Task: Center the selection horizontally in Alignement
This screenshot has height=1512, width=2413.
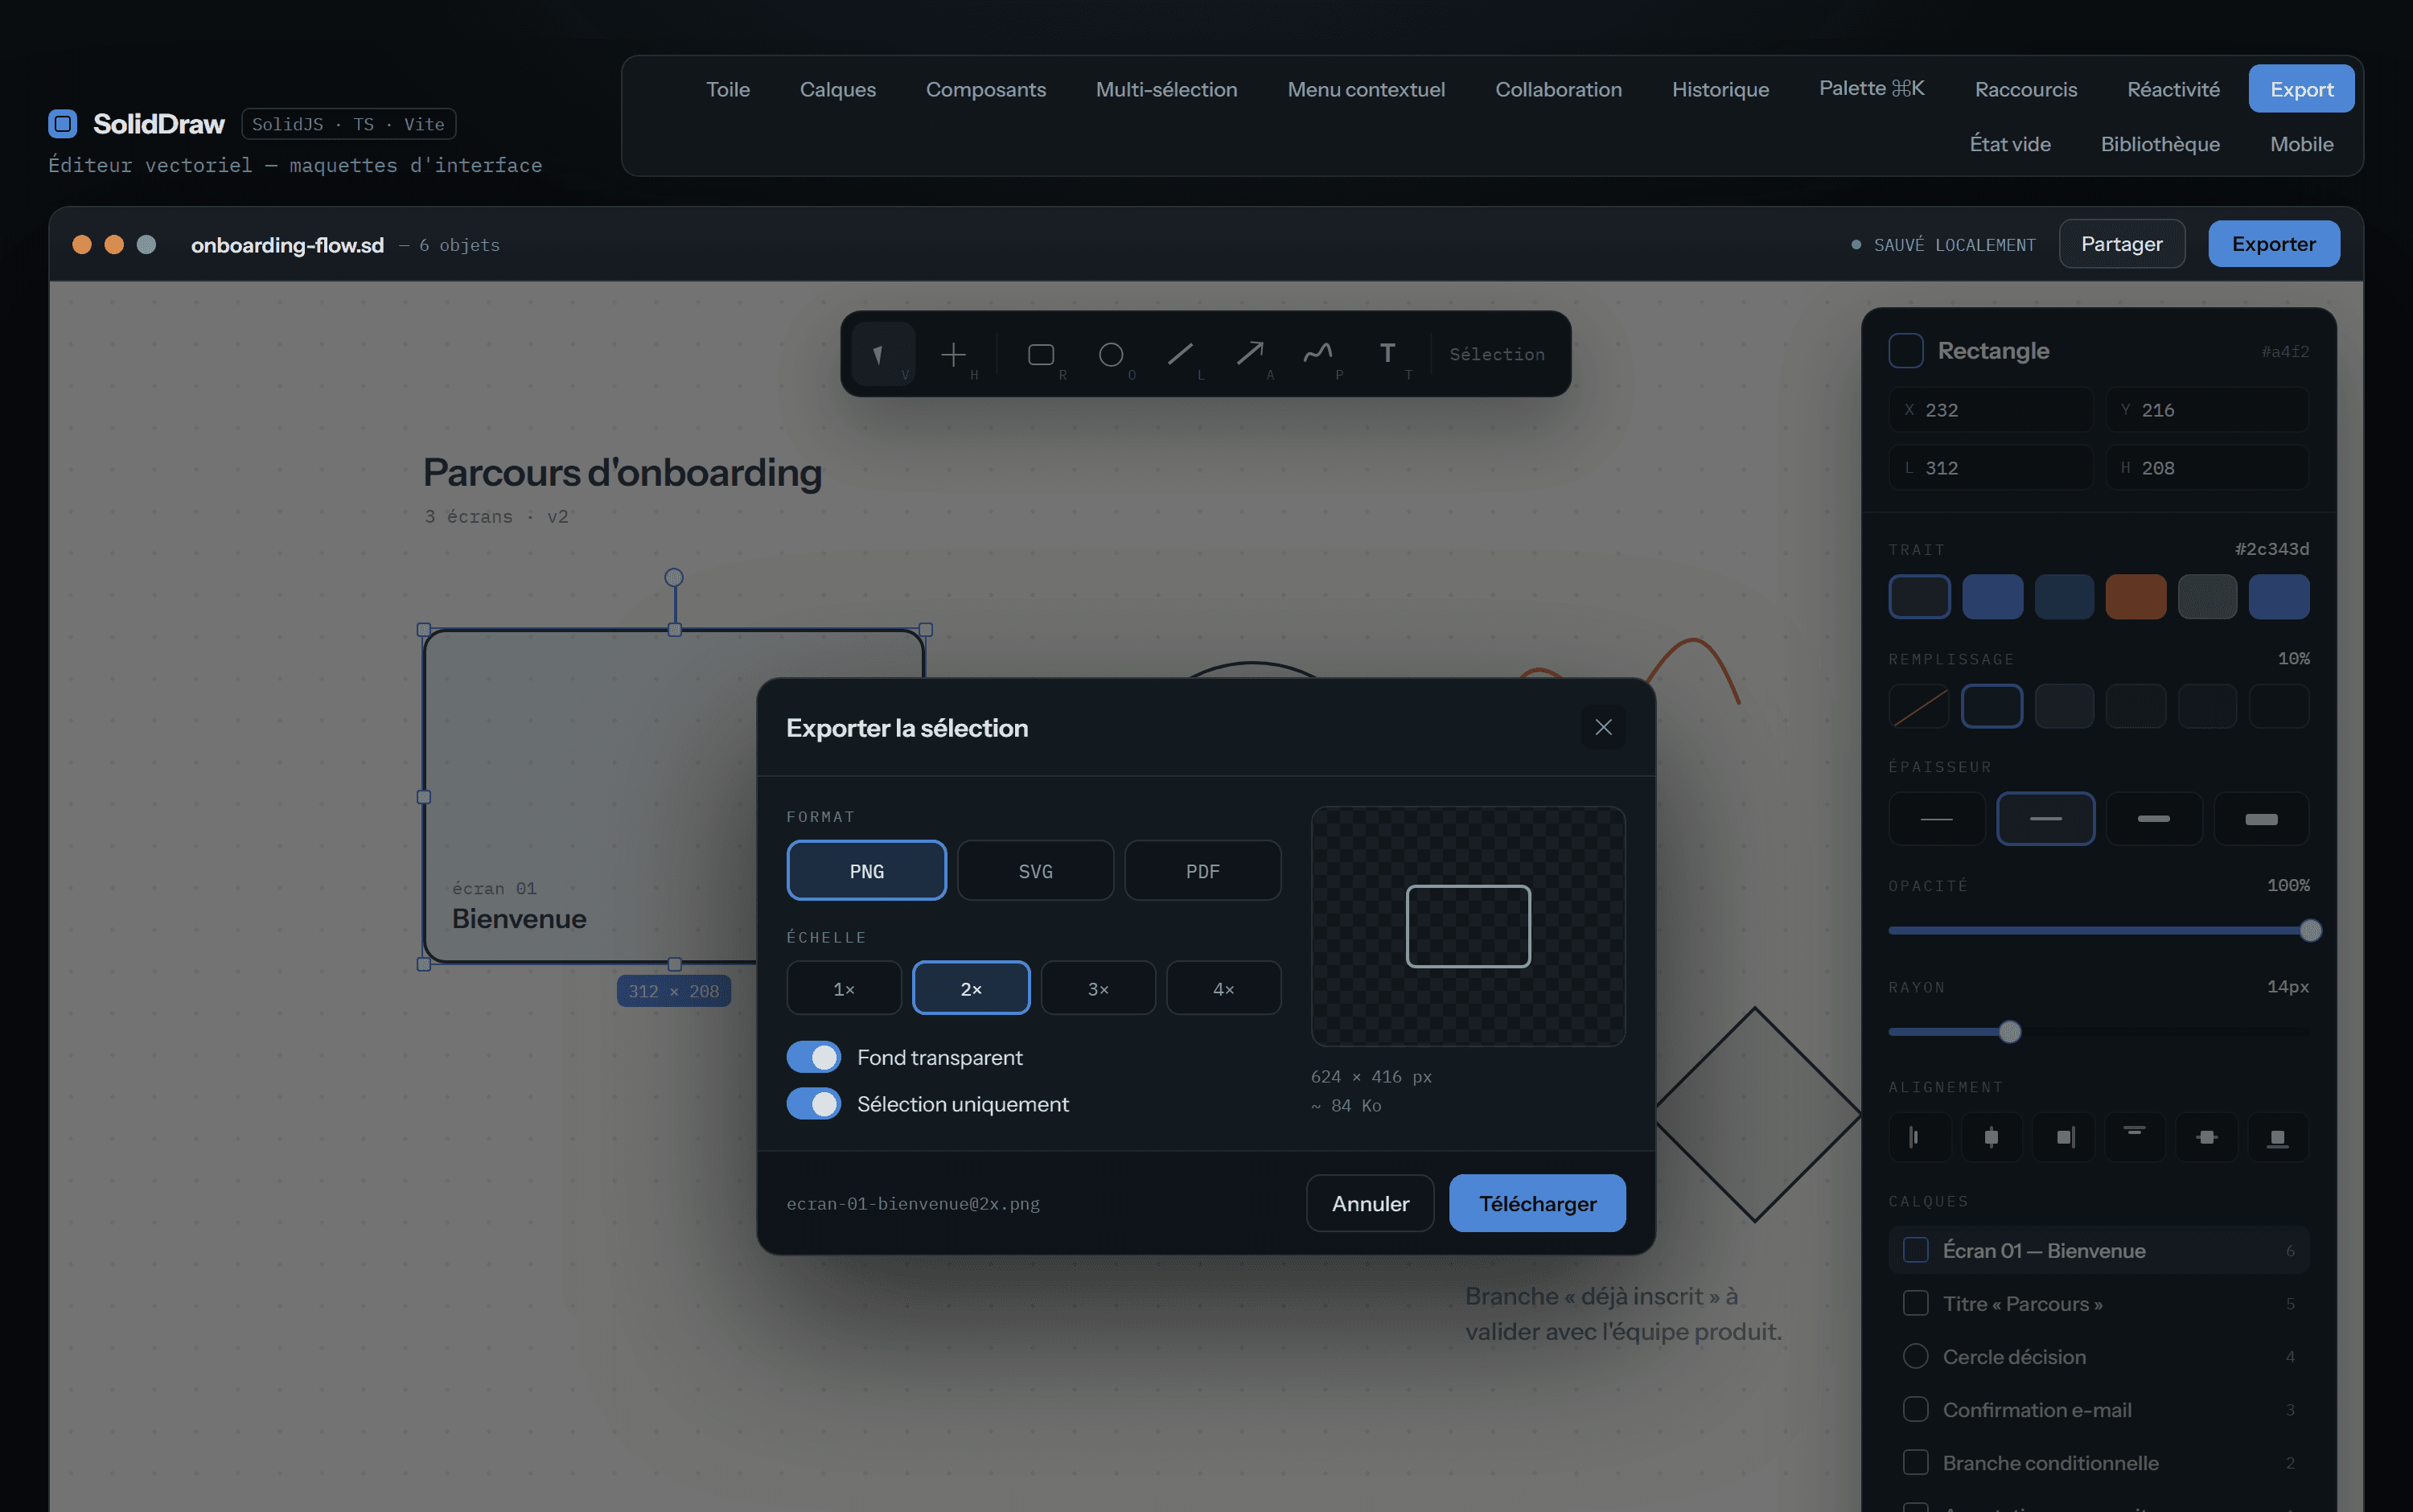Action: tap(1991, 1137)
